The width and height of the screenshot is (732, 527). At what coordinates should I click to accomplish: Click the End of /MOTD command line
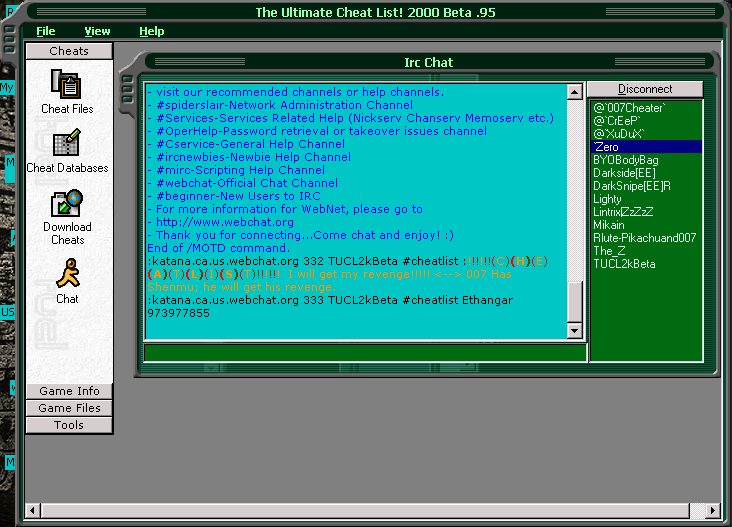[x=218, y=248]
